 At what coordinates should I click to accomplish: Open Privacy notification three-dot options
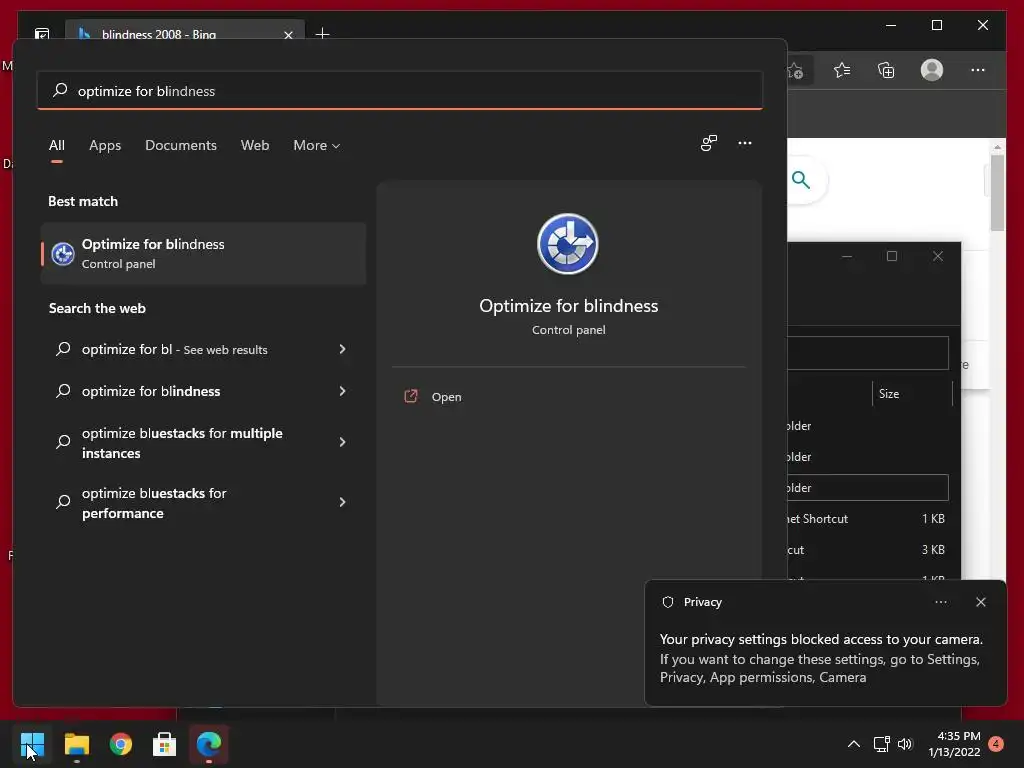[940, 602]
